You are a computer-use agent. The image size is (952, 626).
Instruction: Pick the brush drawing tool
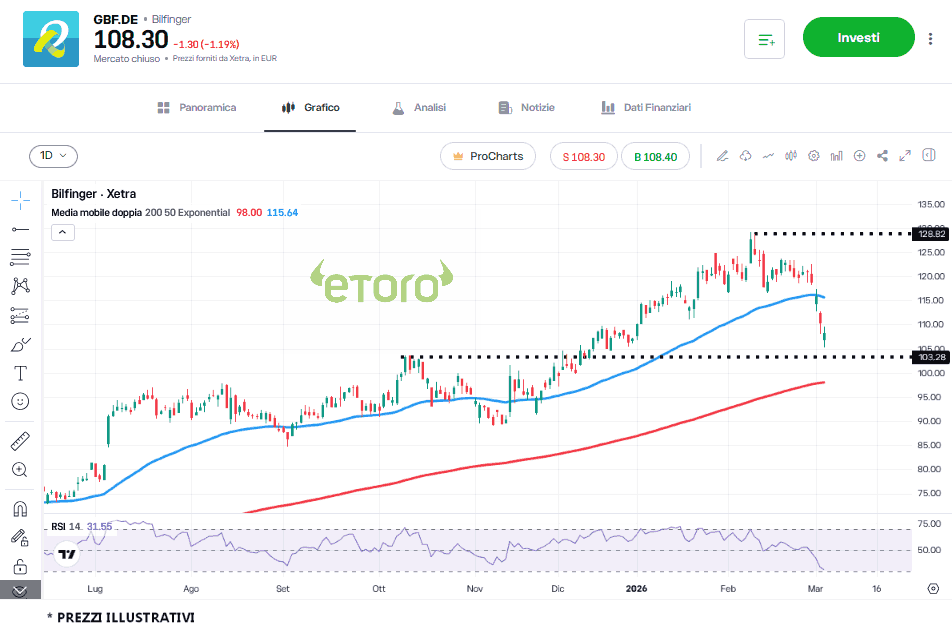(x=20, y=344)
